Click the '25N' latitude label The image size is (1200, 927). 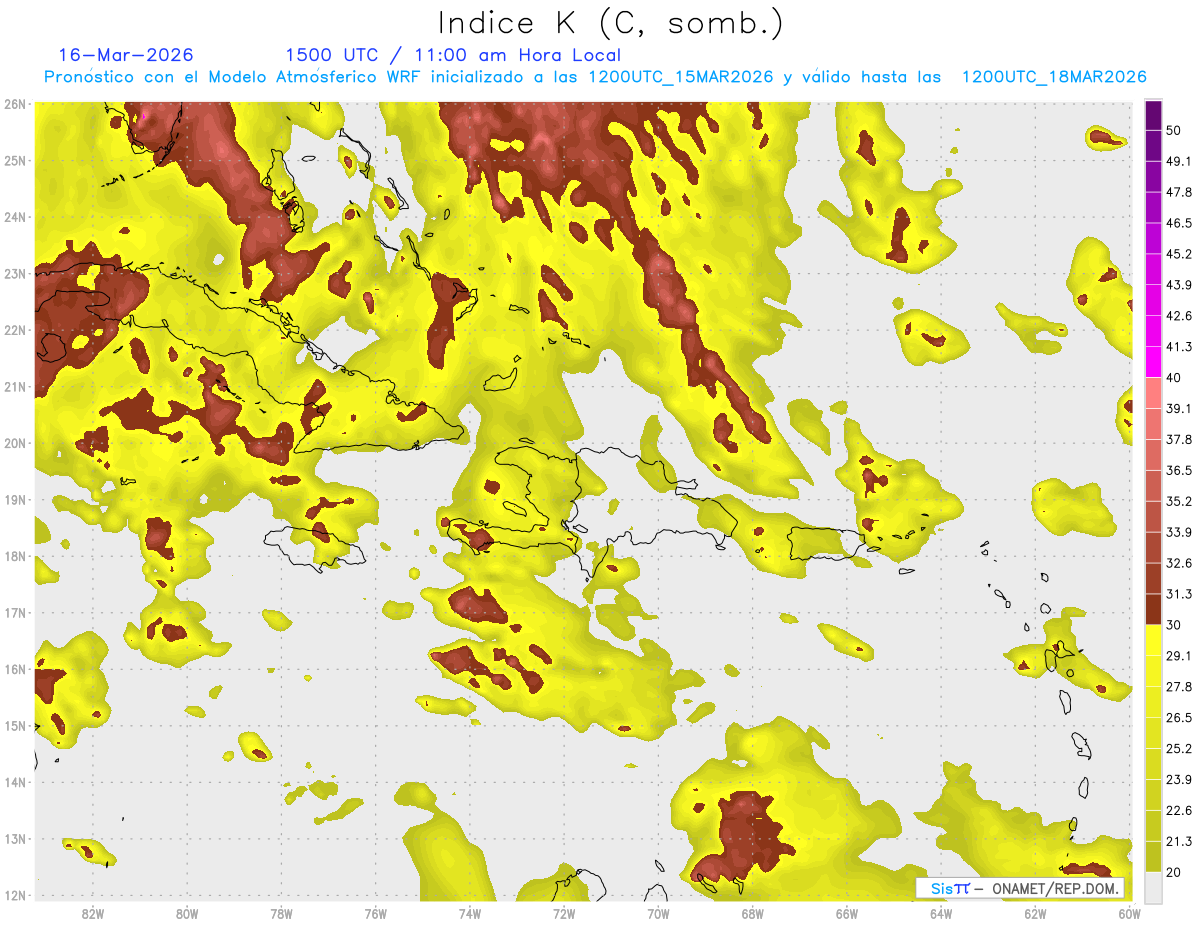[14, 161]
